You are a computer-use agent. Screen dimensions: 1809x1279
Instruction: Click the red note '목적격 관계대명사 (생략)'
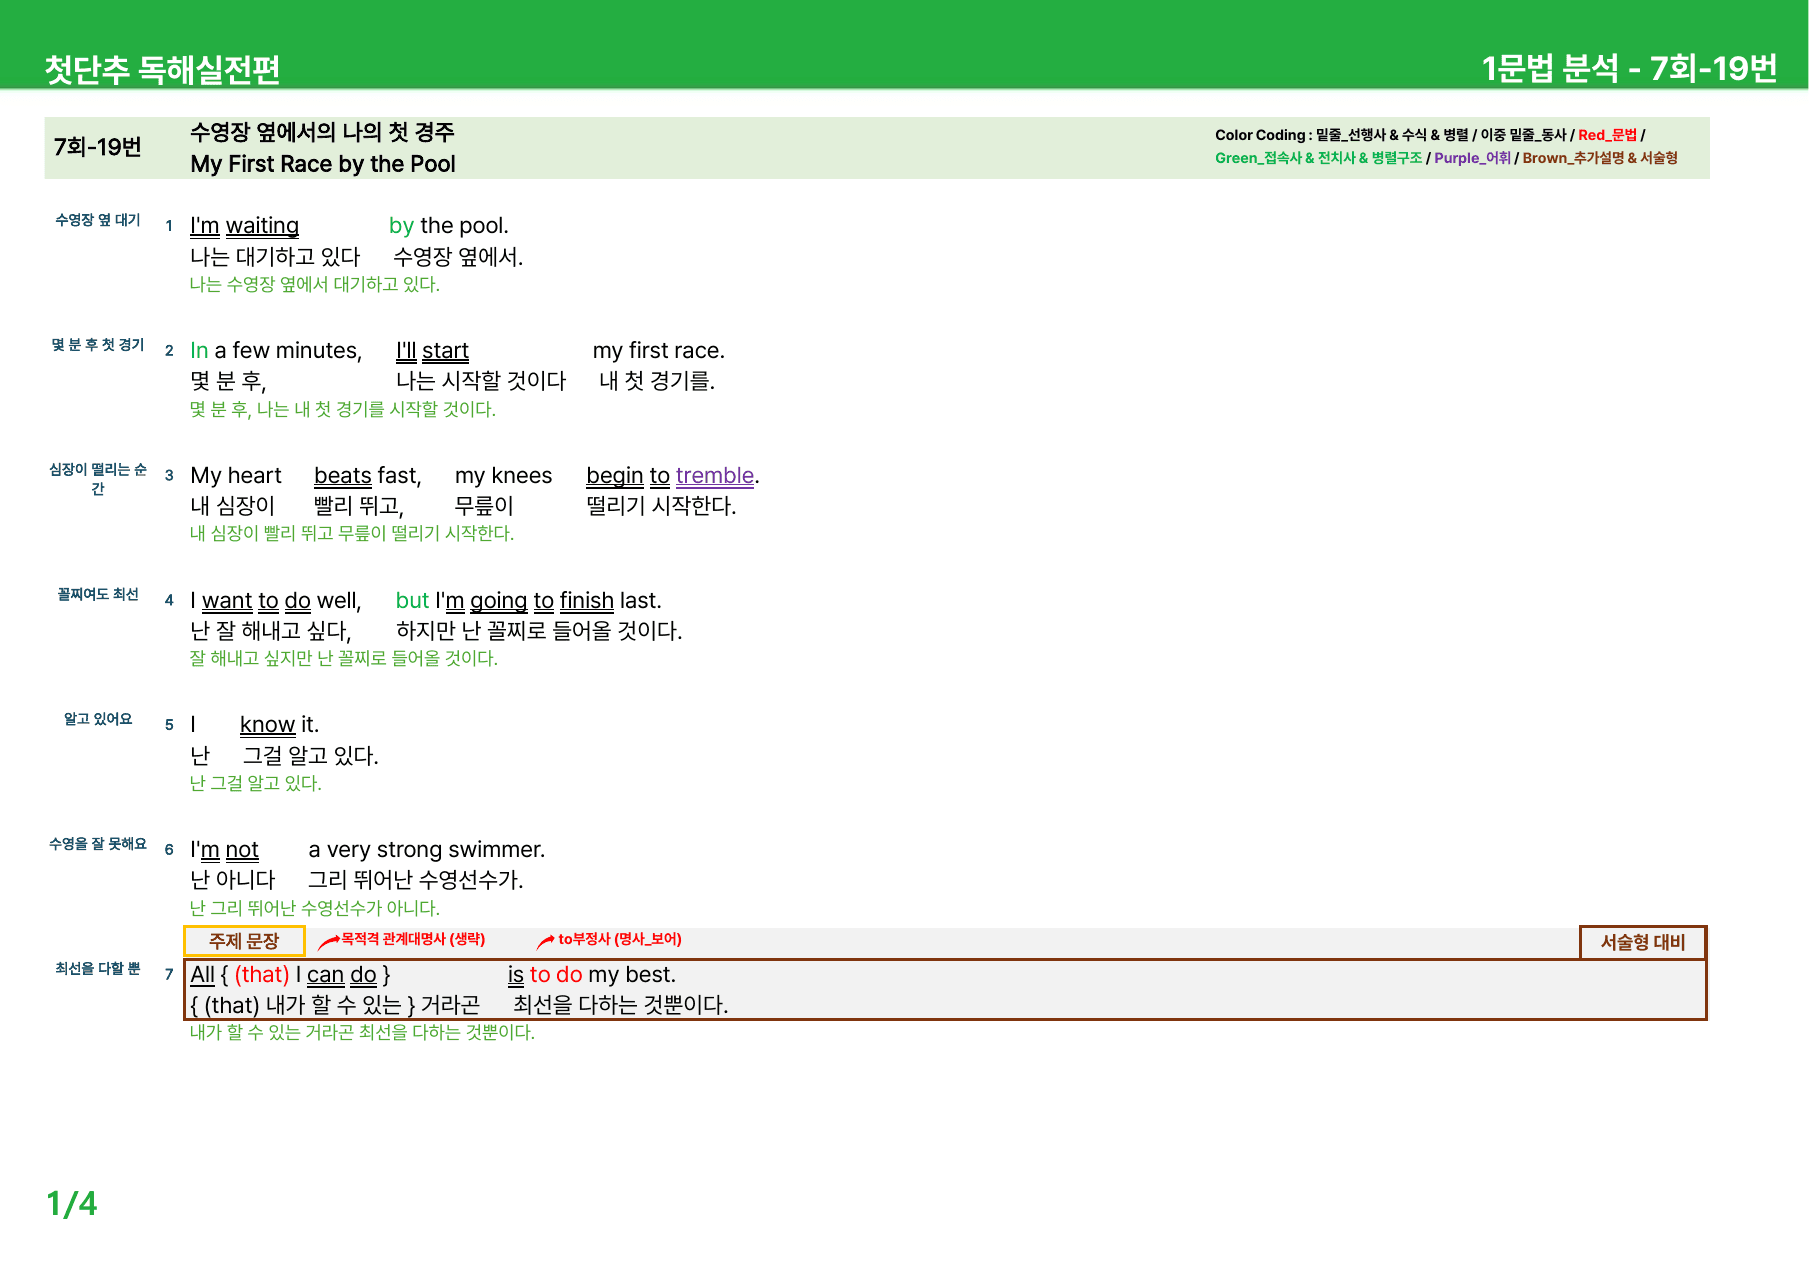click(413, 939)
